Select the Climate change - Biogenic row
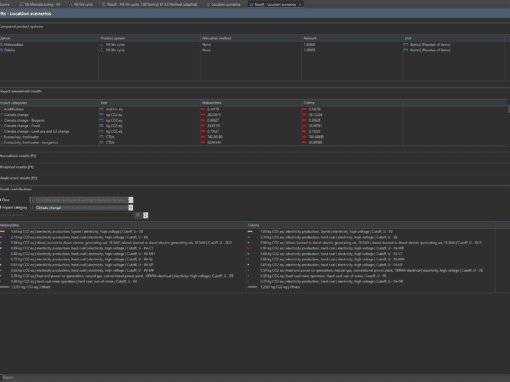The height and width of the screenshot is (382, 510). click(253, 120)
